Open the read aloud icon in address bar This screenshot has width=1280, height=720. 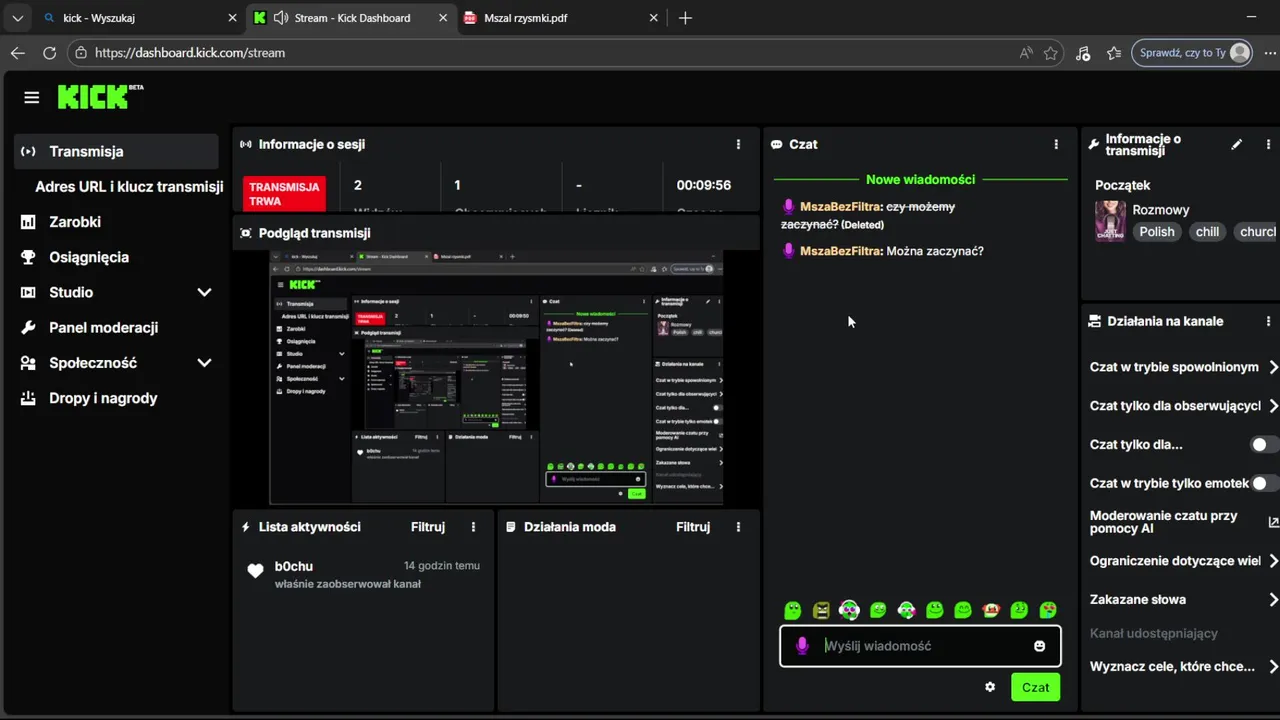click(x=1026, y=53)
